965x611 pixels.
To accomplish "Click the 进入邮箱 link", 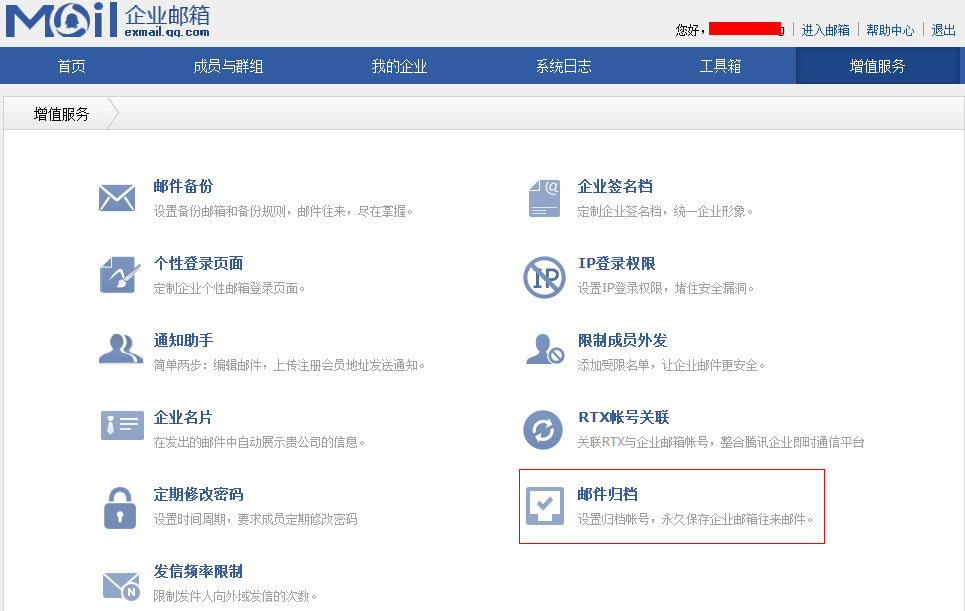I will click(x=825, y=30).
